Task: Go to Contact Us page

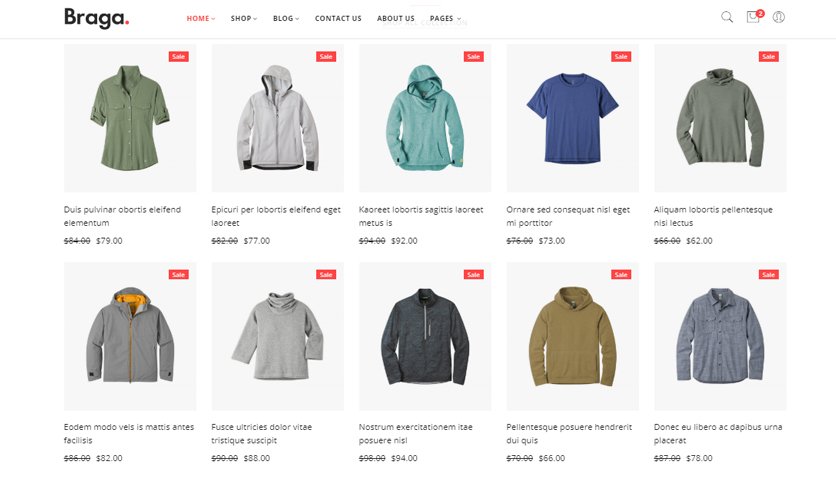Action: point(338,18)
